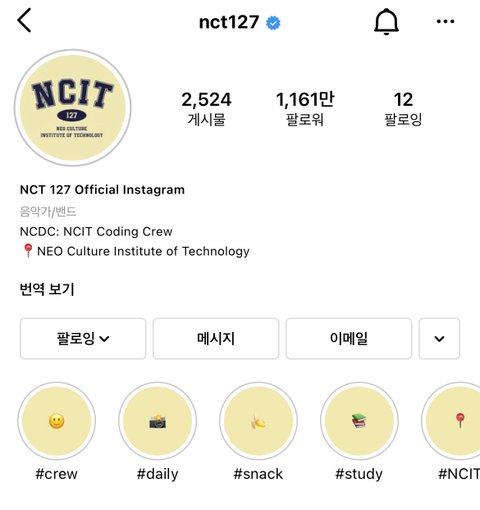This screenshot has height=510, width=480.
Task: Open the NCIT 127 profile picture
Action: tap(73, 108)
